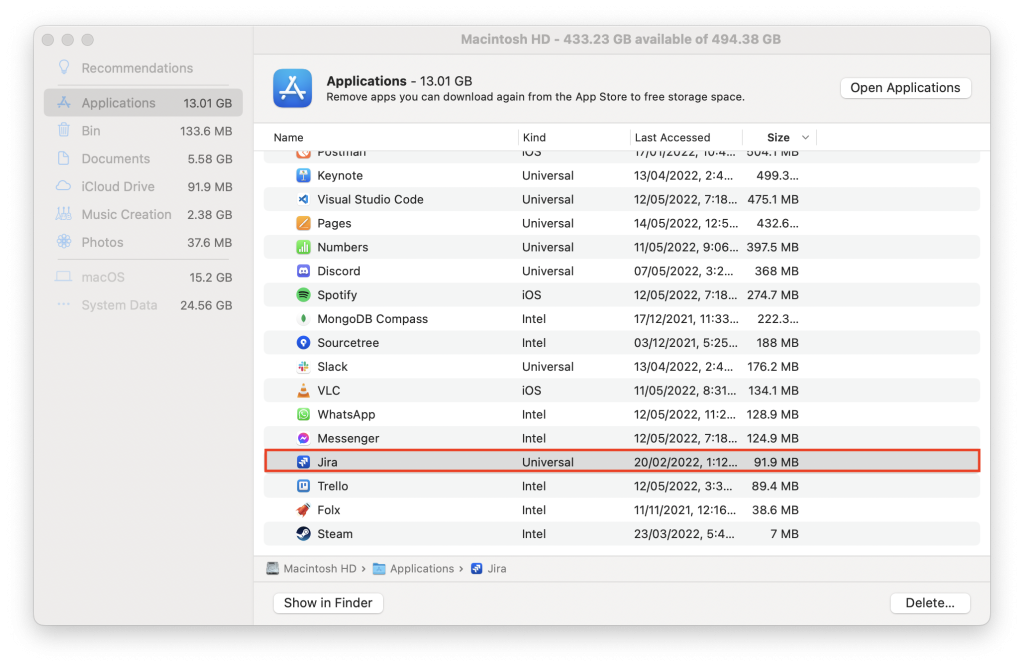The image size is (1024, 667).
Task: Click the Jira icon in the path bar
Action: pos(477,568)
